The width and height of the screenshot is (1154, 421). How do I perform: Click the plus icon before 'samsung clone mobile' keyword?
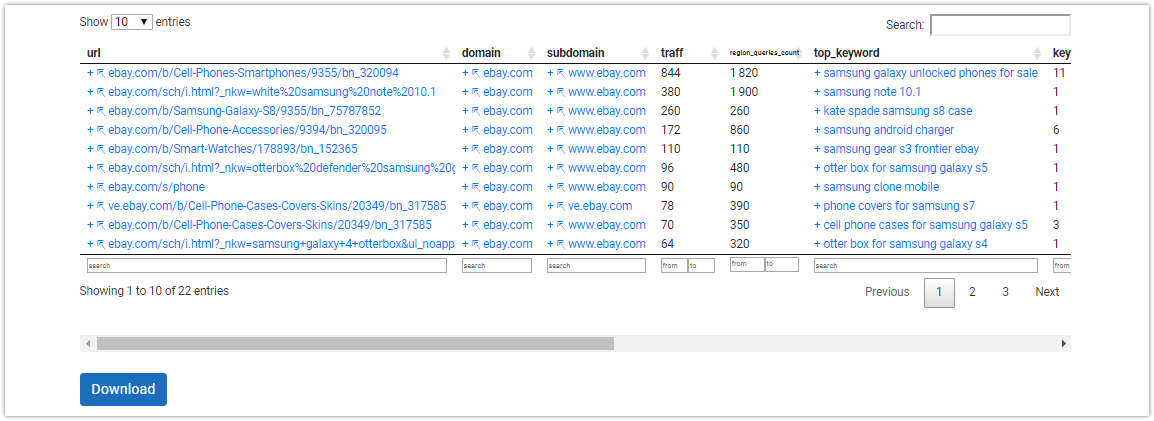click(818, 187)
